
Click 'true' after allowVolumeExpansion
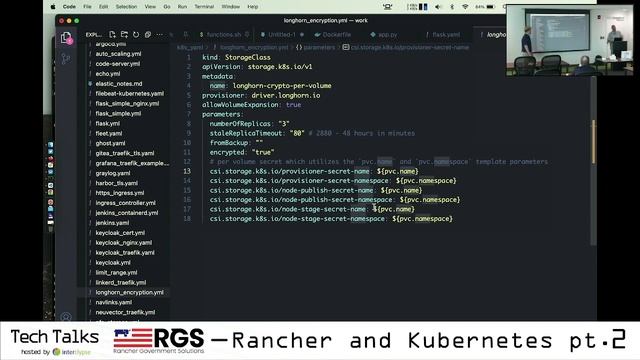point(293,105)
